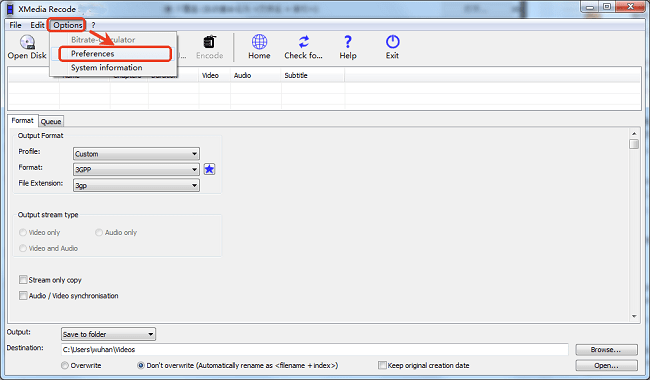The image size is (650, 380).
Task: Enable Keep original creation date checkbox
Action: pyautogui.click(x=382, y=365)
